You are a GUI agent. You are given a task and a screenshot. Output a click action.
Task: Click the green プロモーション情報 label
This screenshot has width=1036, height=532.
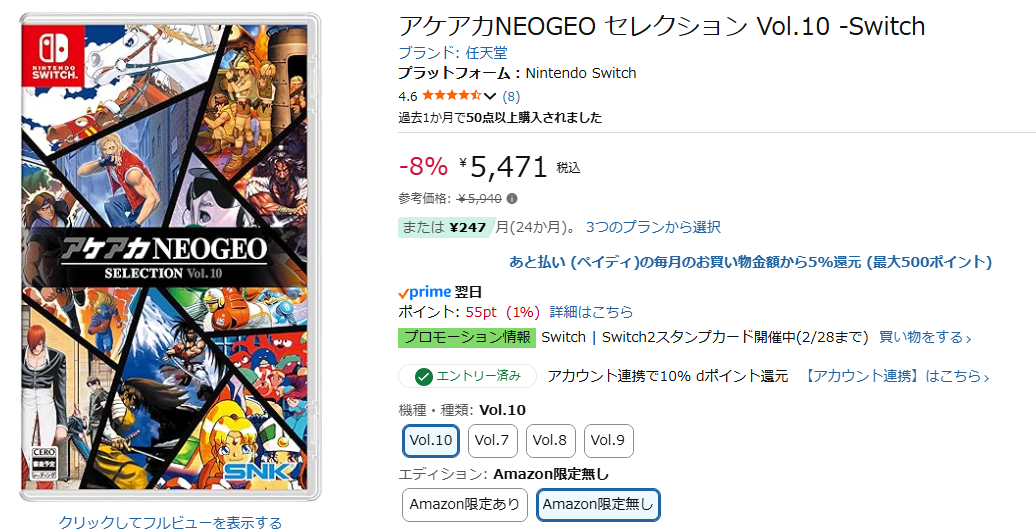point(466,337)
